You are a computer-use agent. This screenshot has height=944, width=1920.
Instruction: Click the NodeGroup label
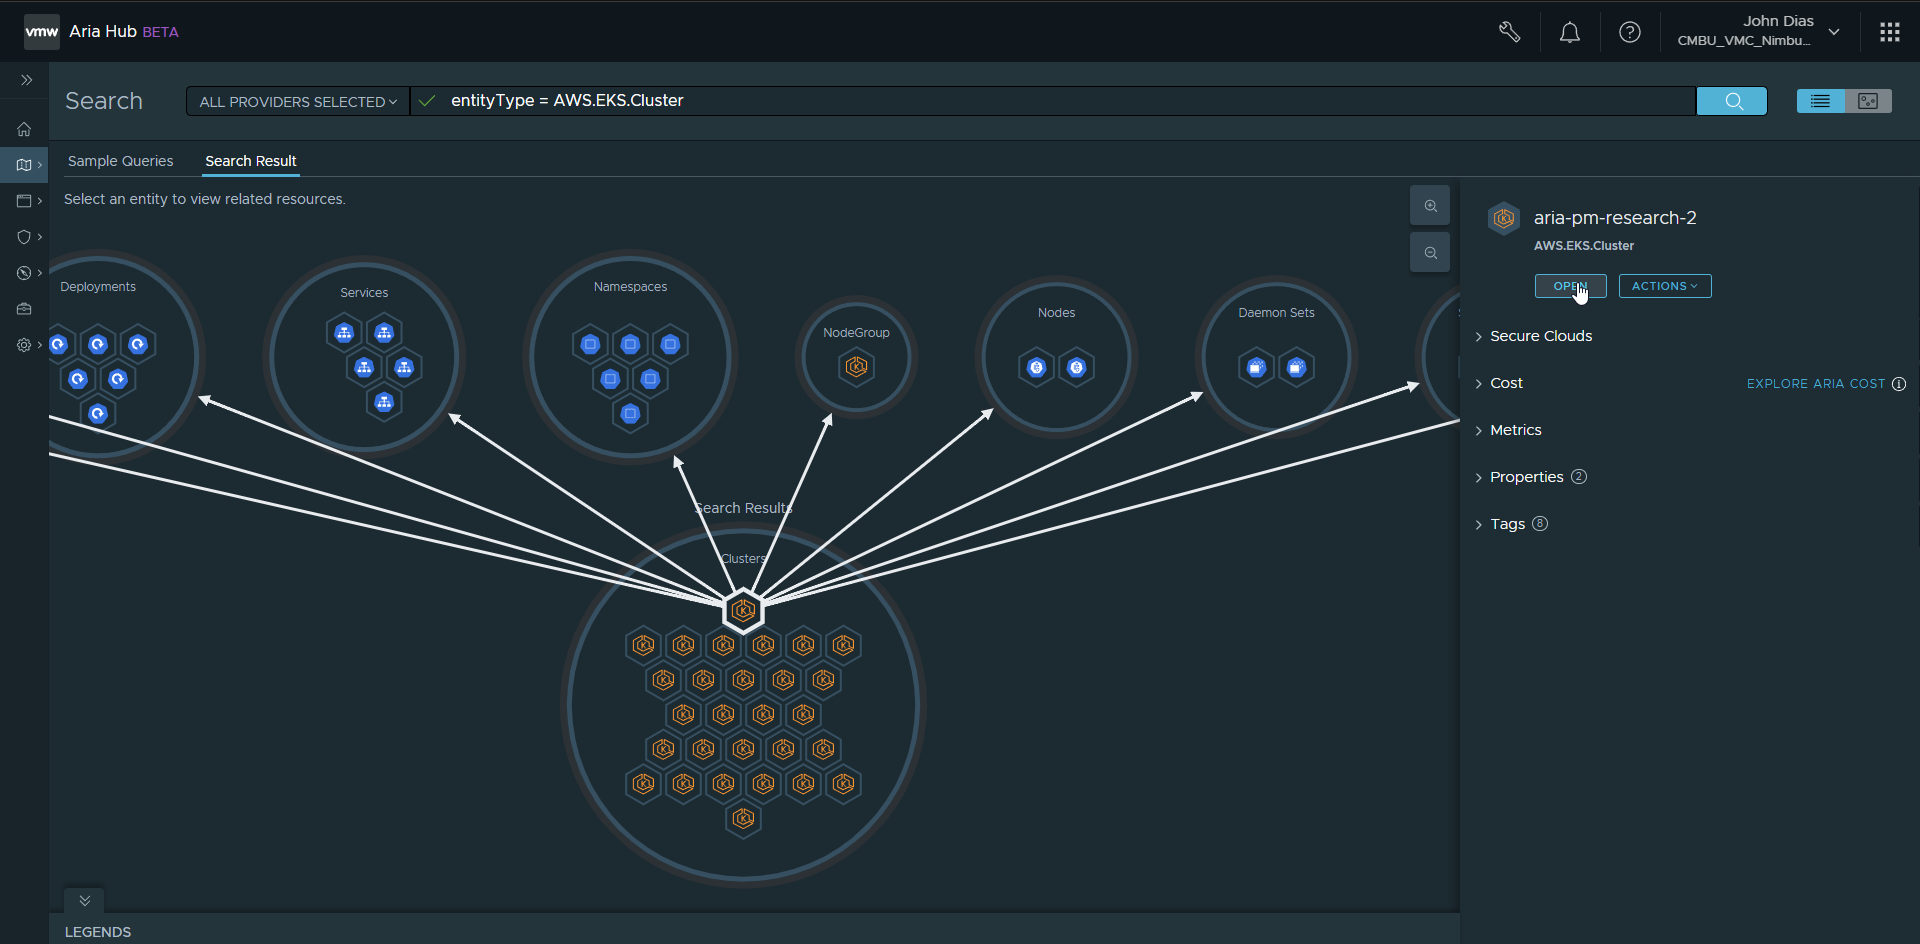[x=856, y=333]
